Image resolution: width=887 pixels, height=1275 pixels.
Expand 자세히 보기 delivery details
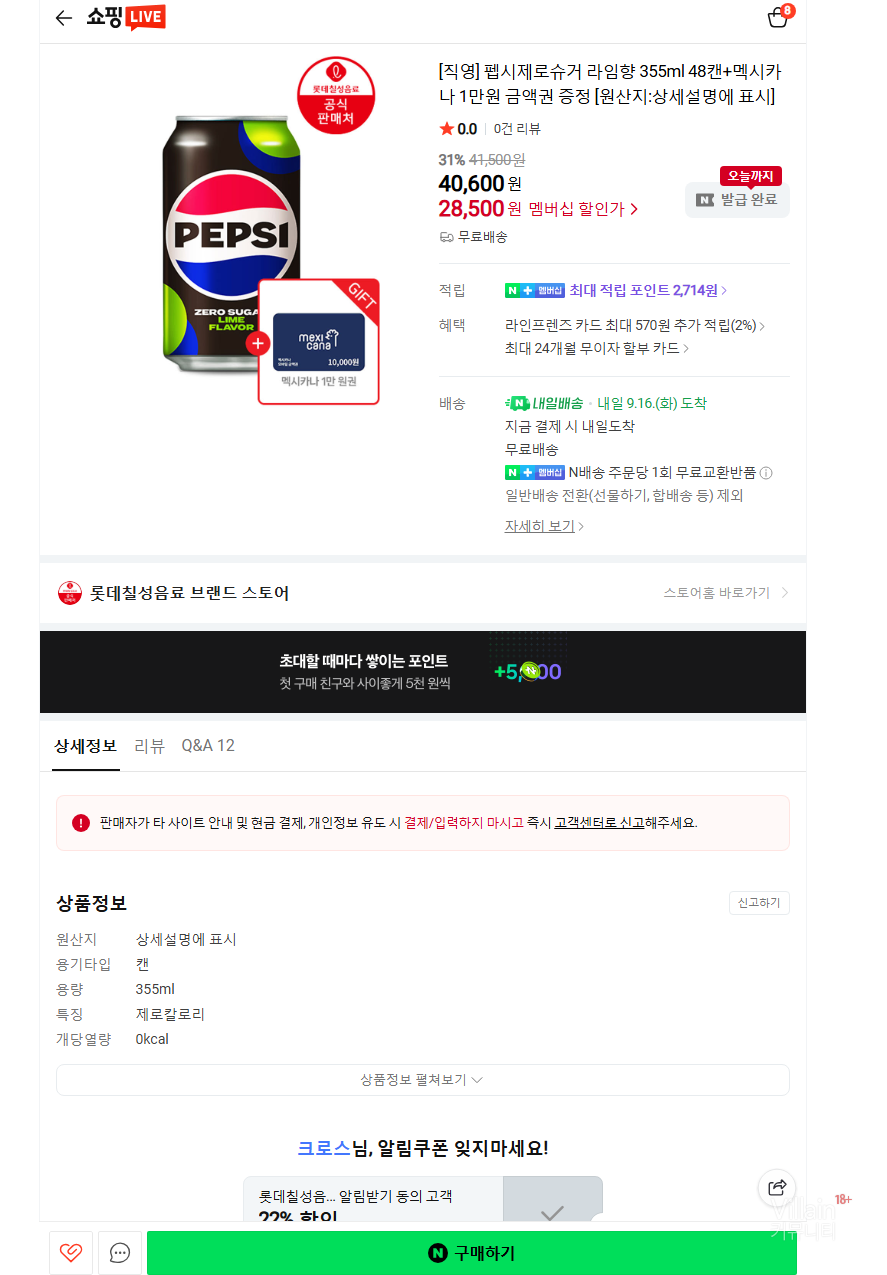pyautogui.click(x=544, y=526)
